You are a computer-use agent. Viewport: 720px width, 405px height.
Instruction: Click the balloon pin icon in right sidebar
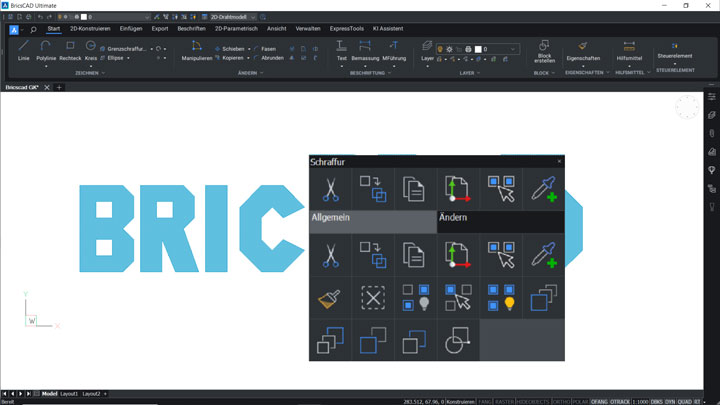click(712, 170)
